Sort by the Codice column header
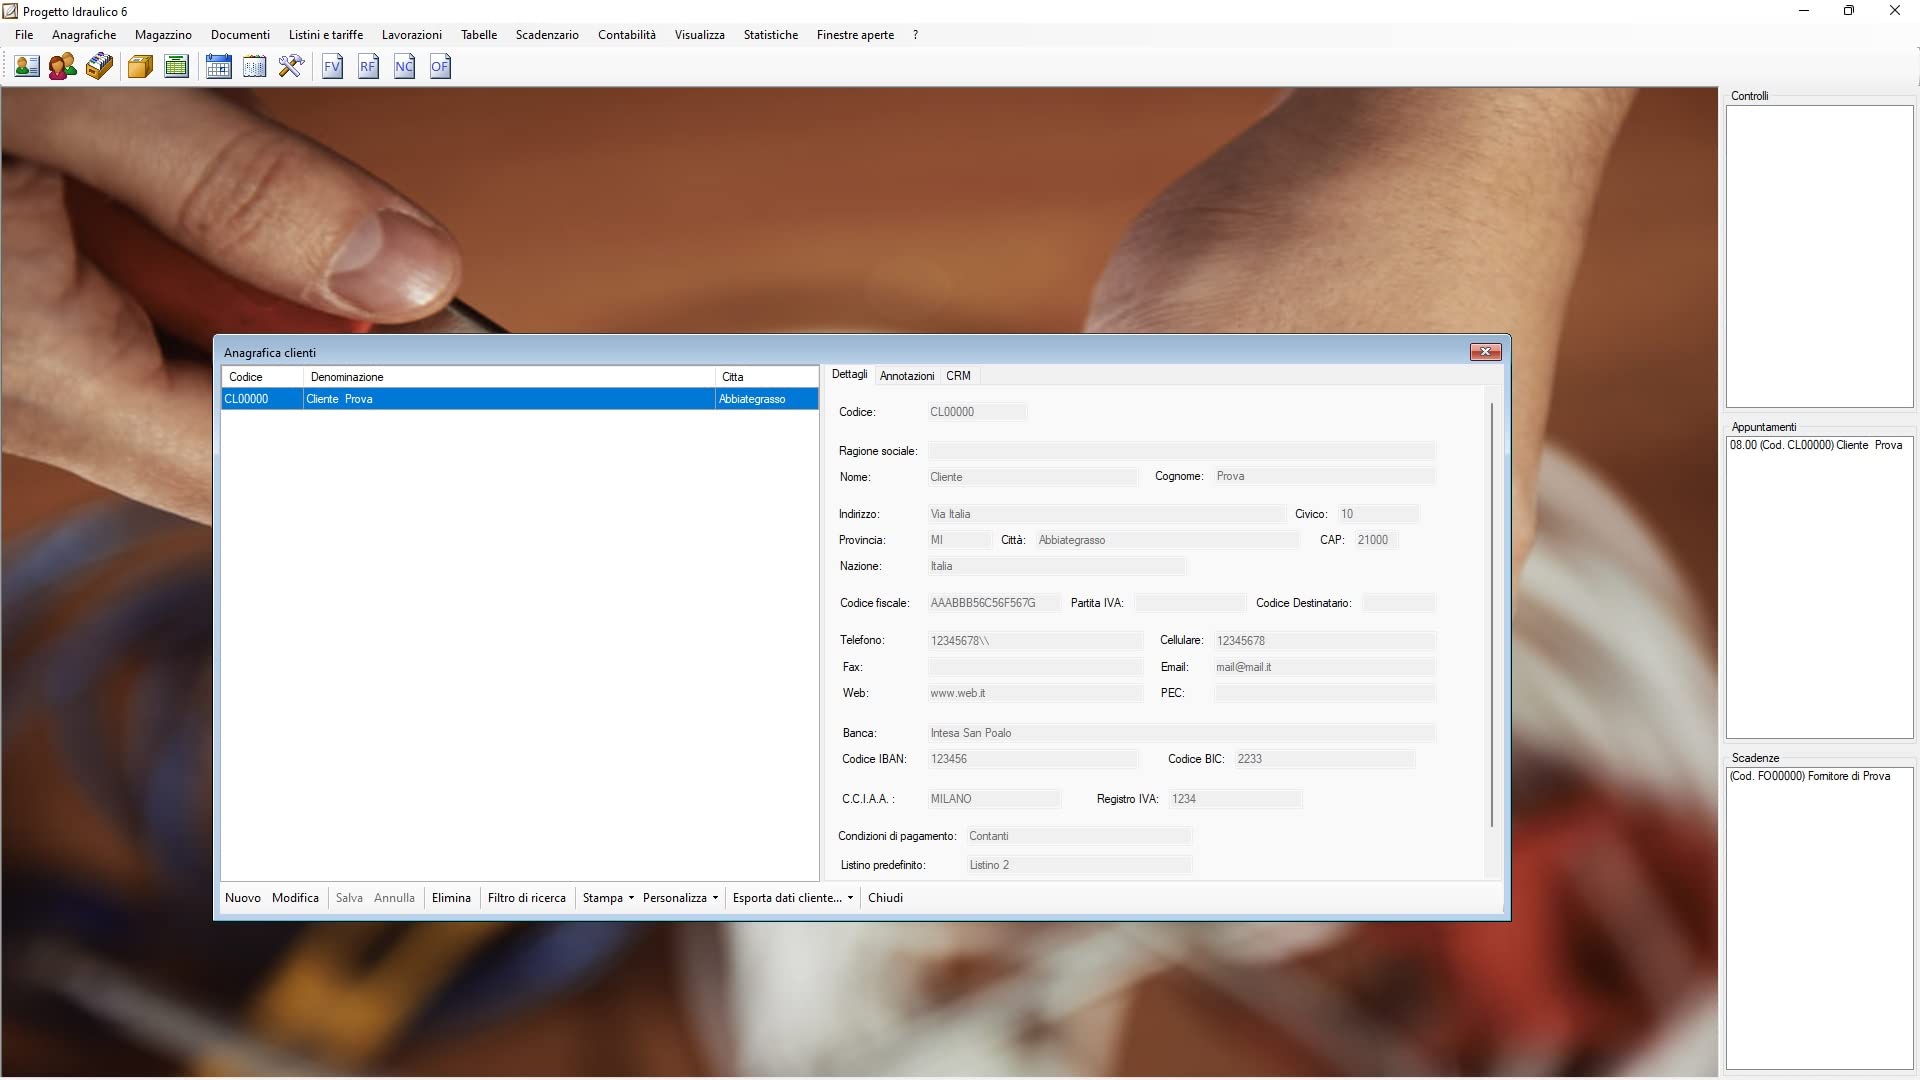Image resolution: width=1920 pixels, height=1080 pixels. (262, 377)
